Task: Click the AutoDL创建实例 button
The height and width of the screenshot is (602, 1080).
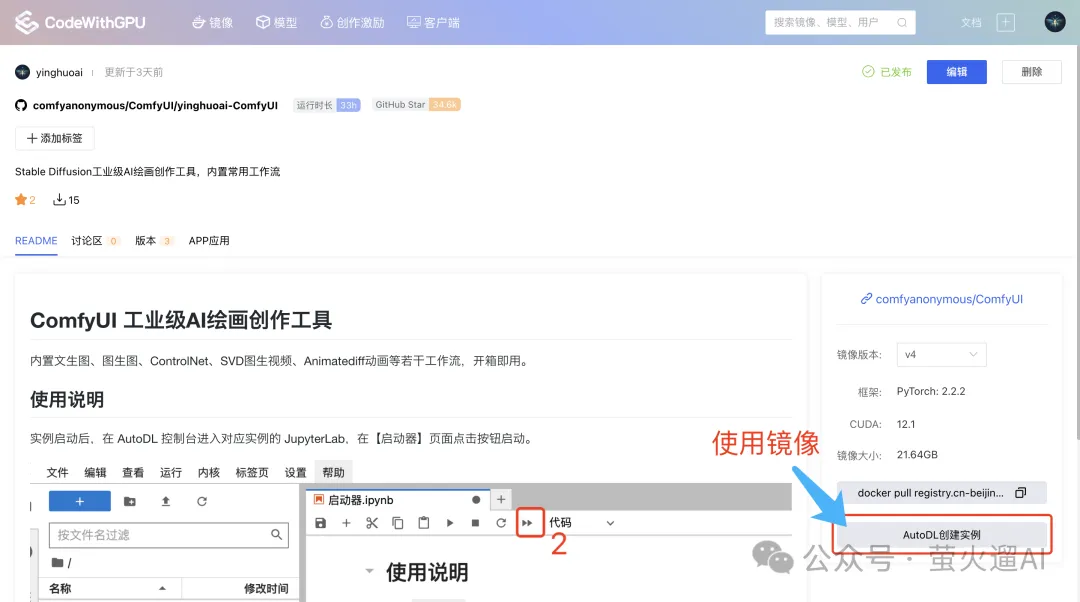Action: tap(941, 534)
